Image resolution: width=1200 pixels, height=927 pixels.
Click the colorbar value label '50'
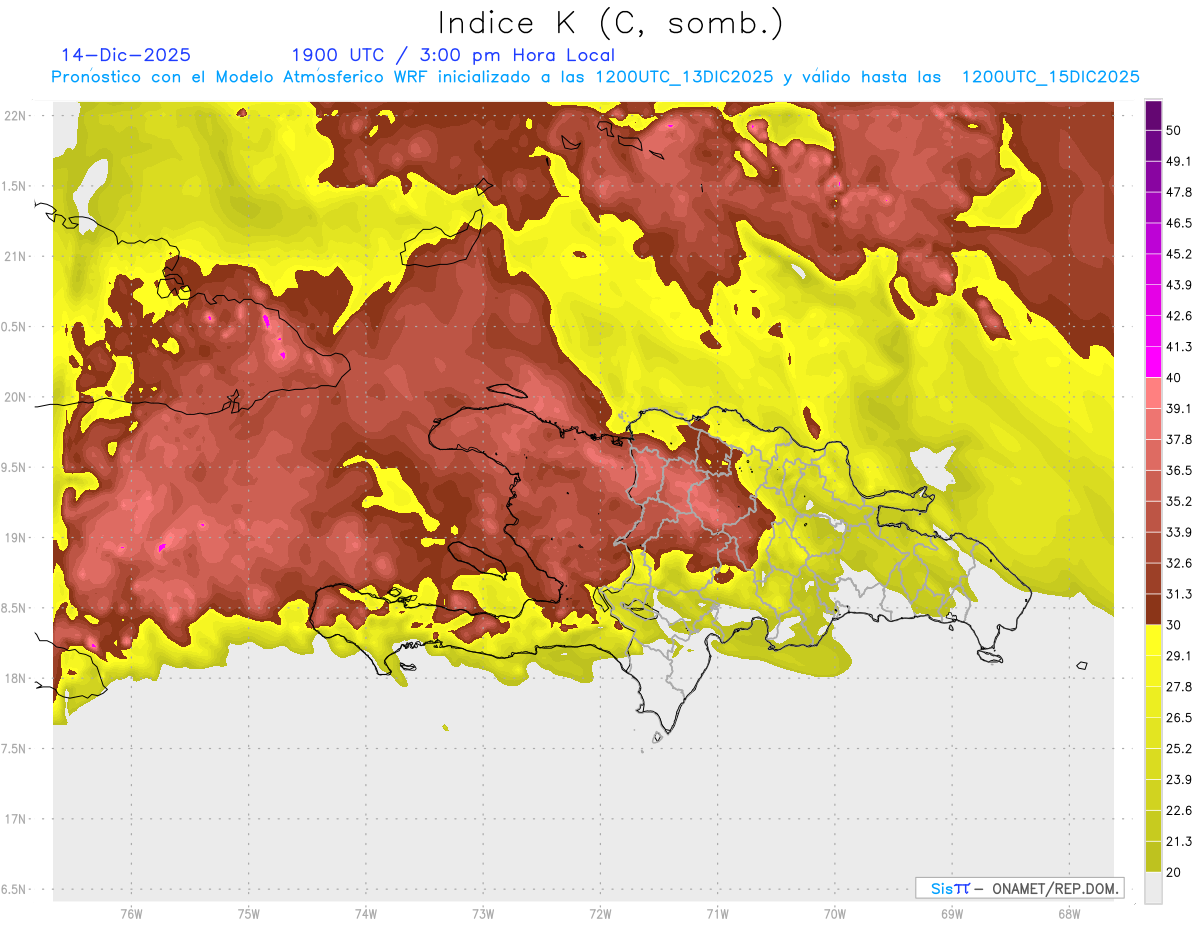point(1175,130)
